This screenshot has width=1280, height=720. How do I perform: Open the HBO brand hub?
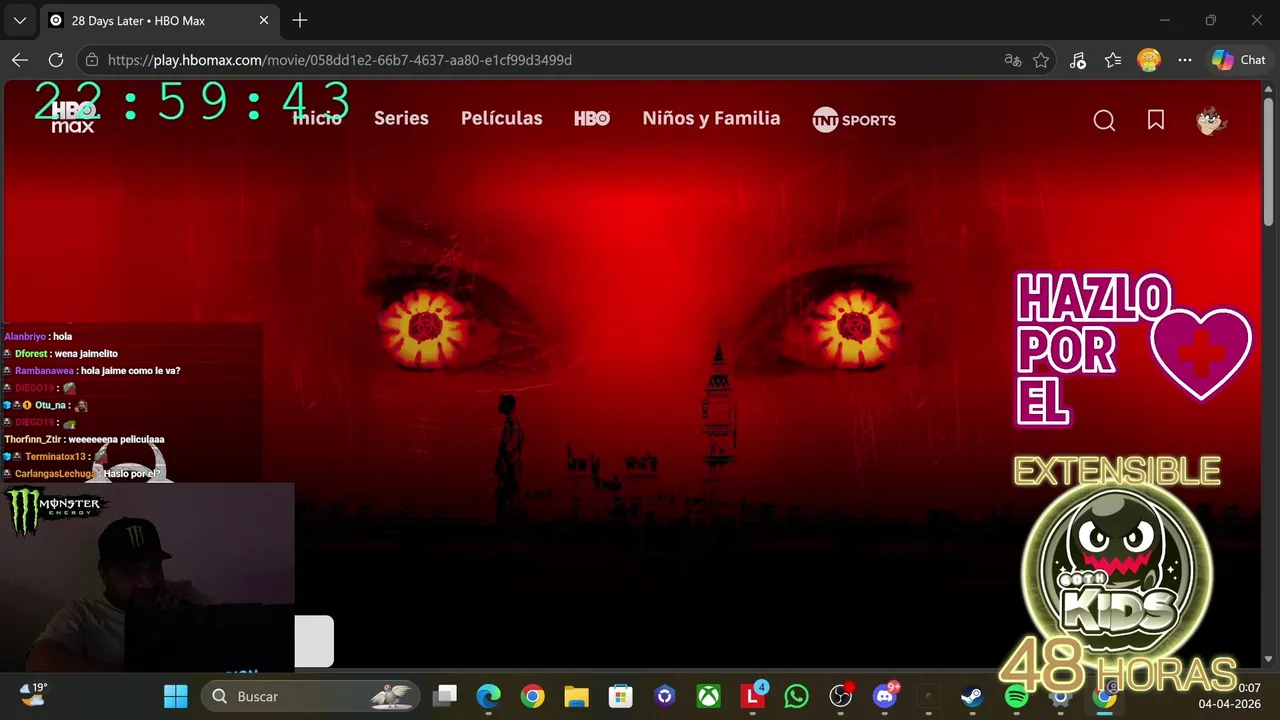[x=592, y=118]
